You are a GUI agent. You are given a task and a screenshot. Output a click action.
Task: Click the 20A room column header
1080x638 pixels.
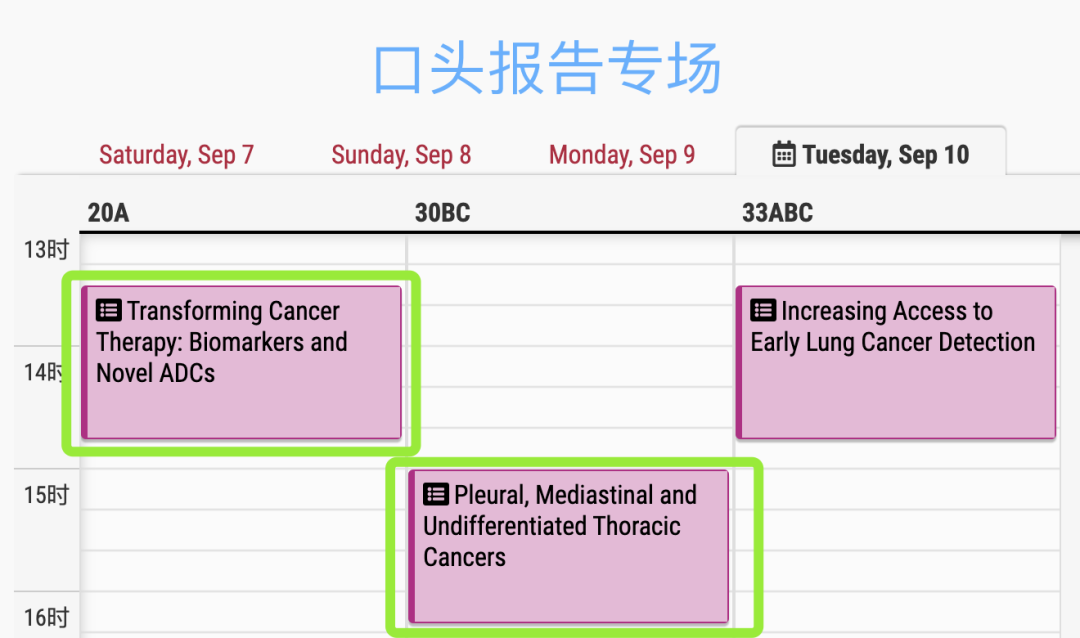[x=108, y=212]
